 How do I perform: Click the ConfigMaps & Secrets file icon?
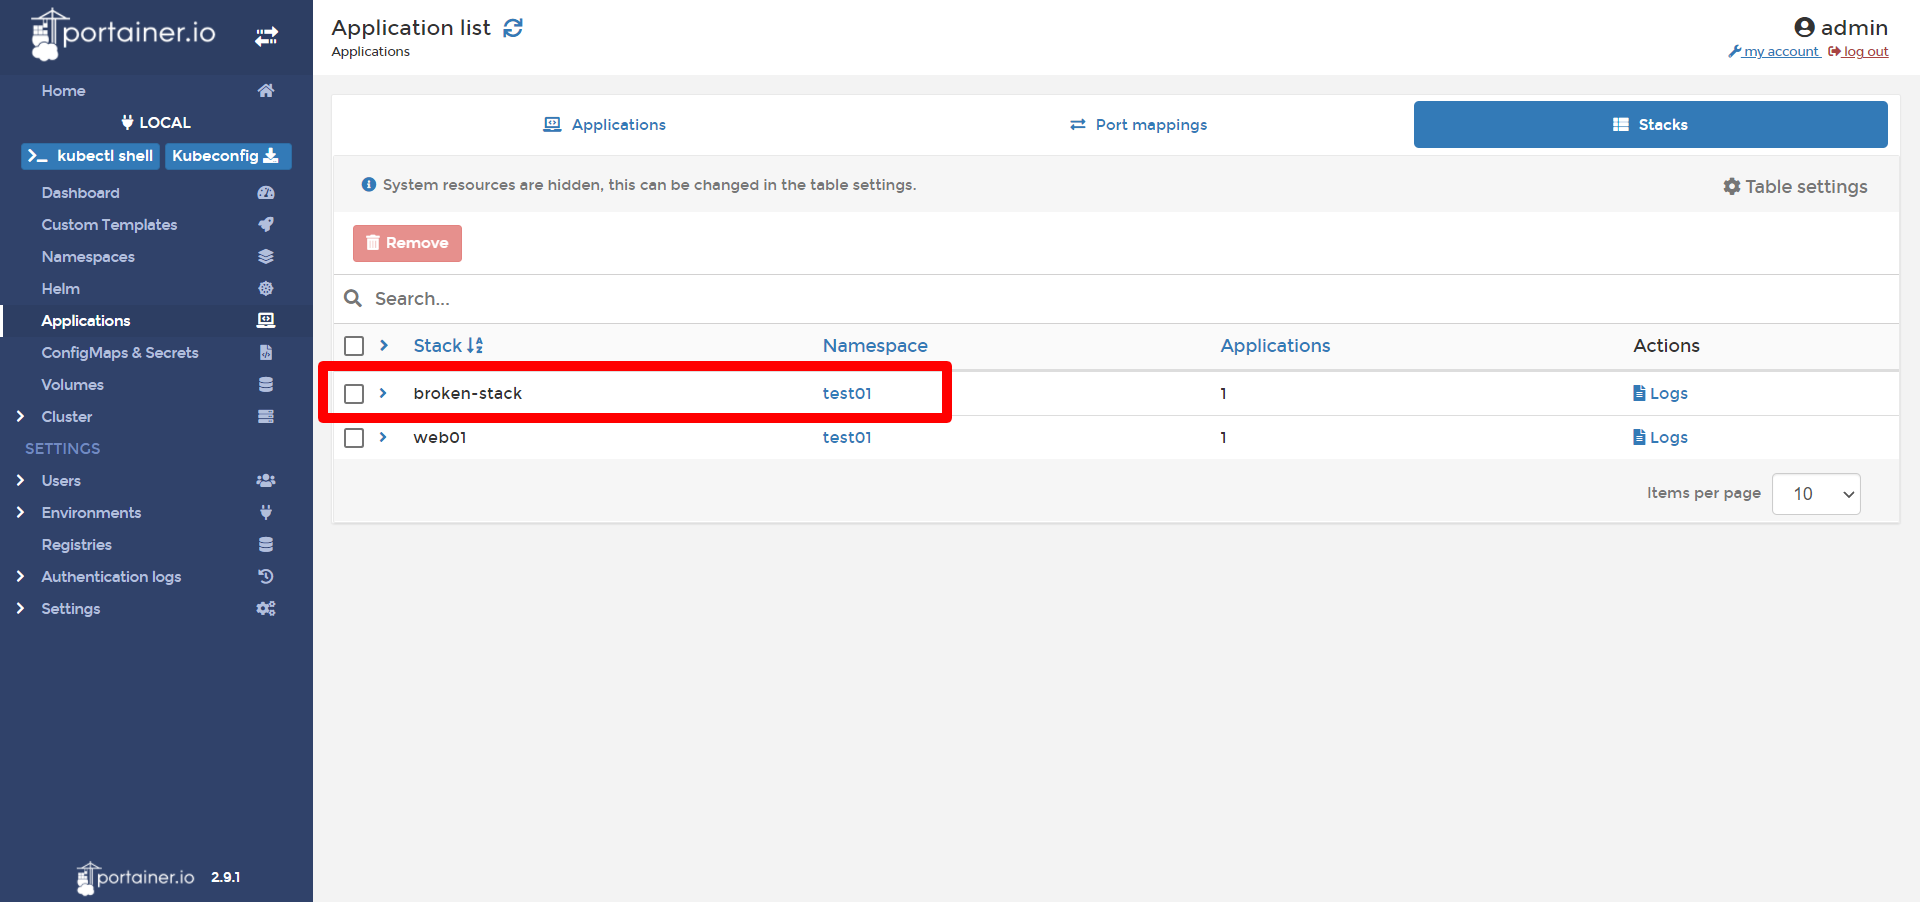pos(266,352)
